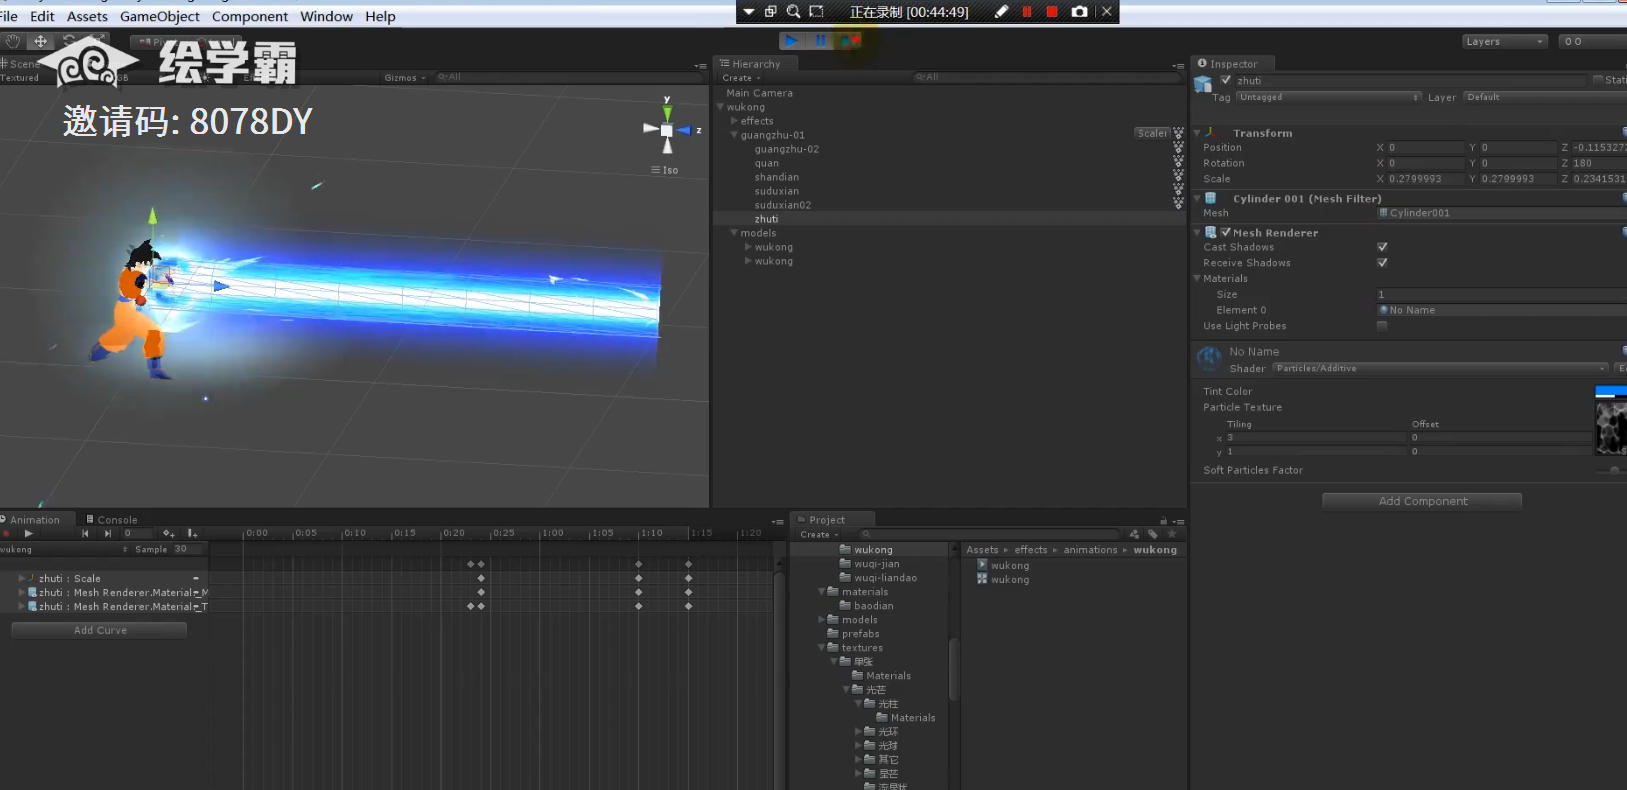The height and width of the screenshot is (790, 1627).
Task: Open the Mesh Filter component icon
Action: pos(1210,199)
